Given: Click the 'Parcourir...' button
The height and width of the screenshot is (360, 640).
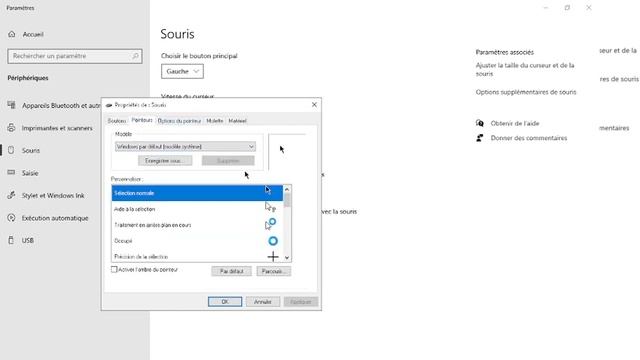Looking at the screenshot, I should 274,271.
